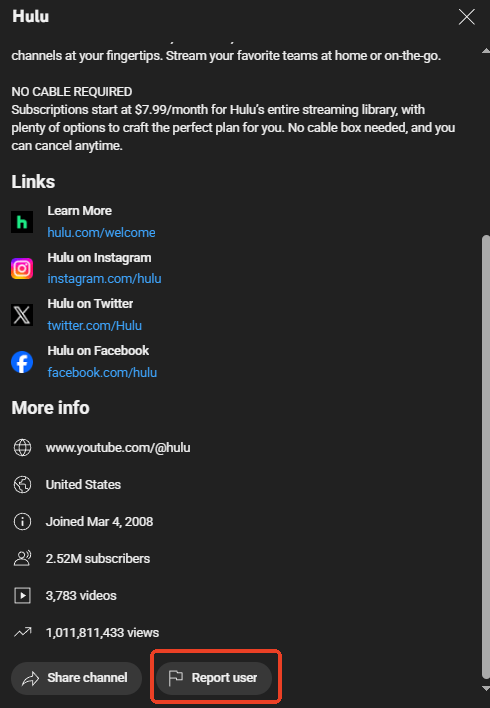Click the Links section heading
Screen dimensions: 490x708
[x=33, y=182]
